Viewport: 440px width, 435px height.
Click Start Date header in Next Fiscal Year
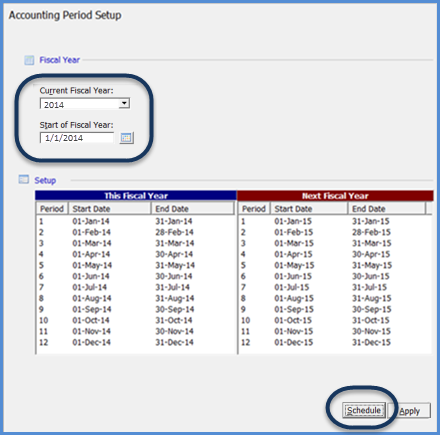point(309,209)
